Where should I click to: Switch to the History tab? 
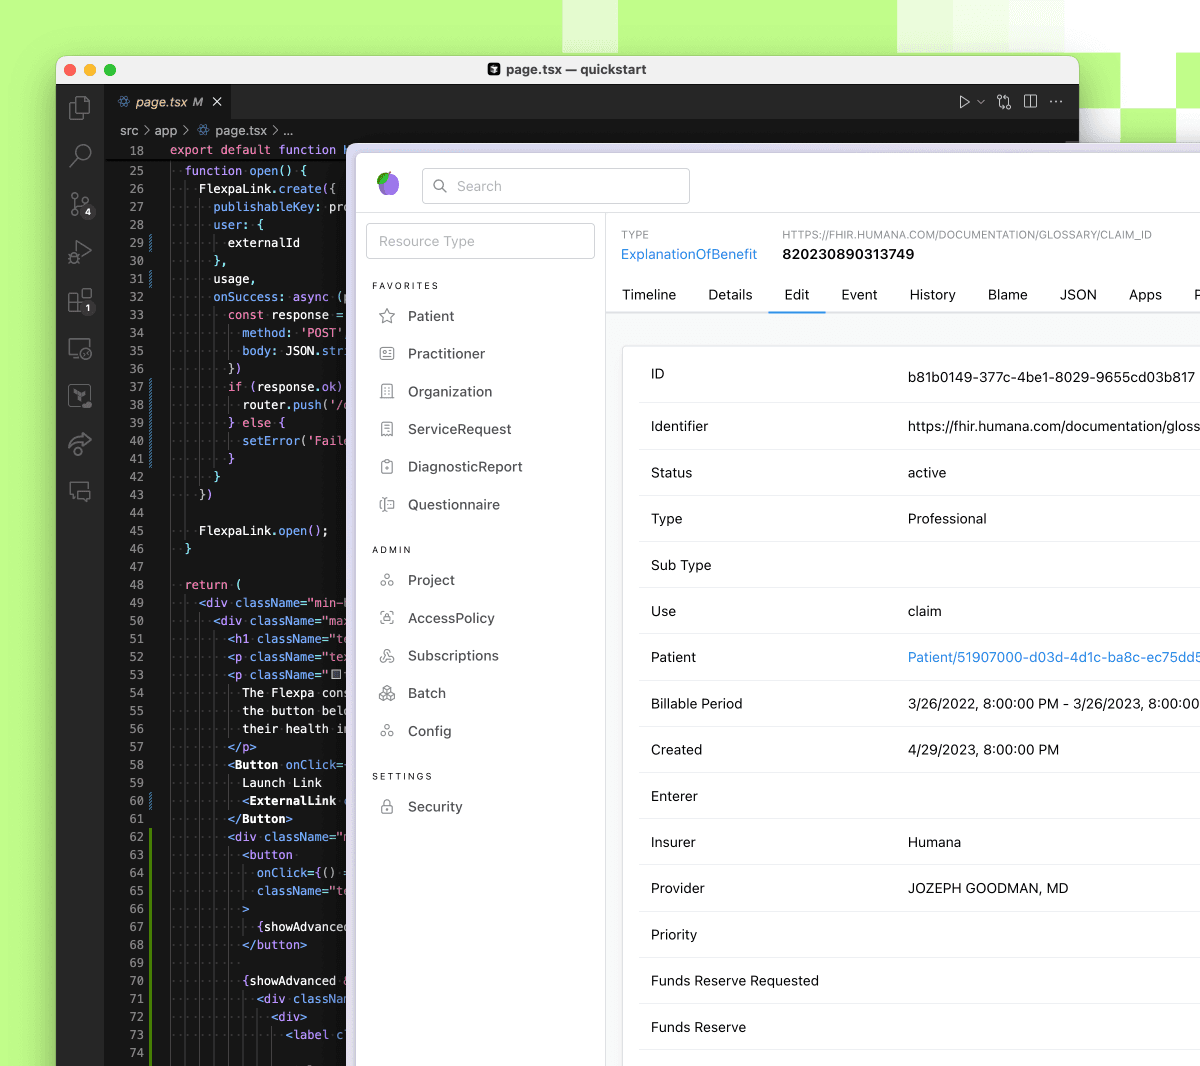(932, 295)
